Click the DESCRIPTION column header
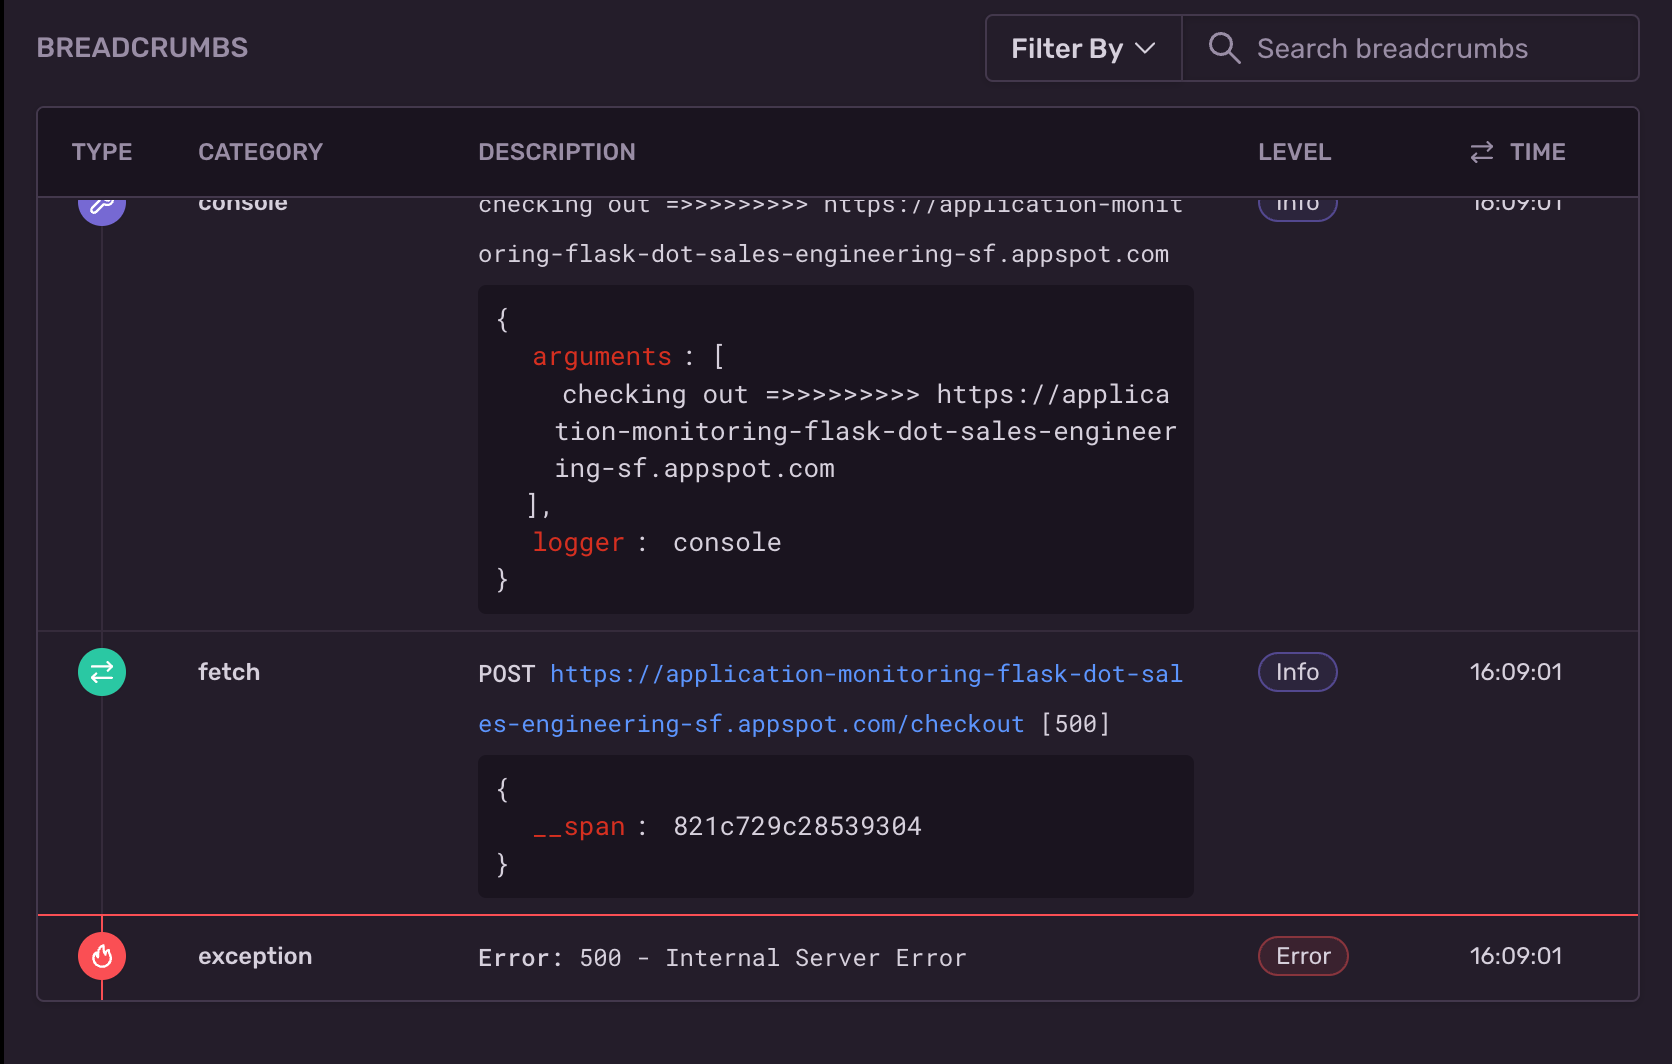Screen dimensions: 1672x1064 coord(557,152)
